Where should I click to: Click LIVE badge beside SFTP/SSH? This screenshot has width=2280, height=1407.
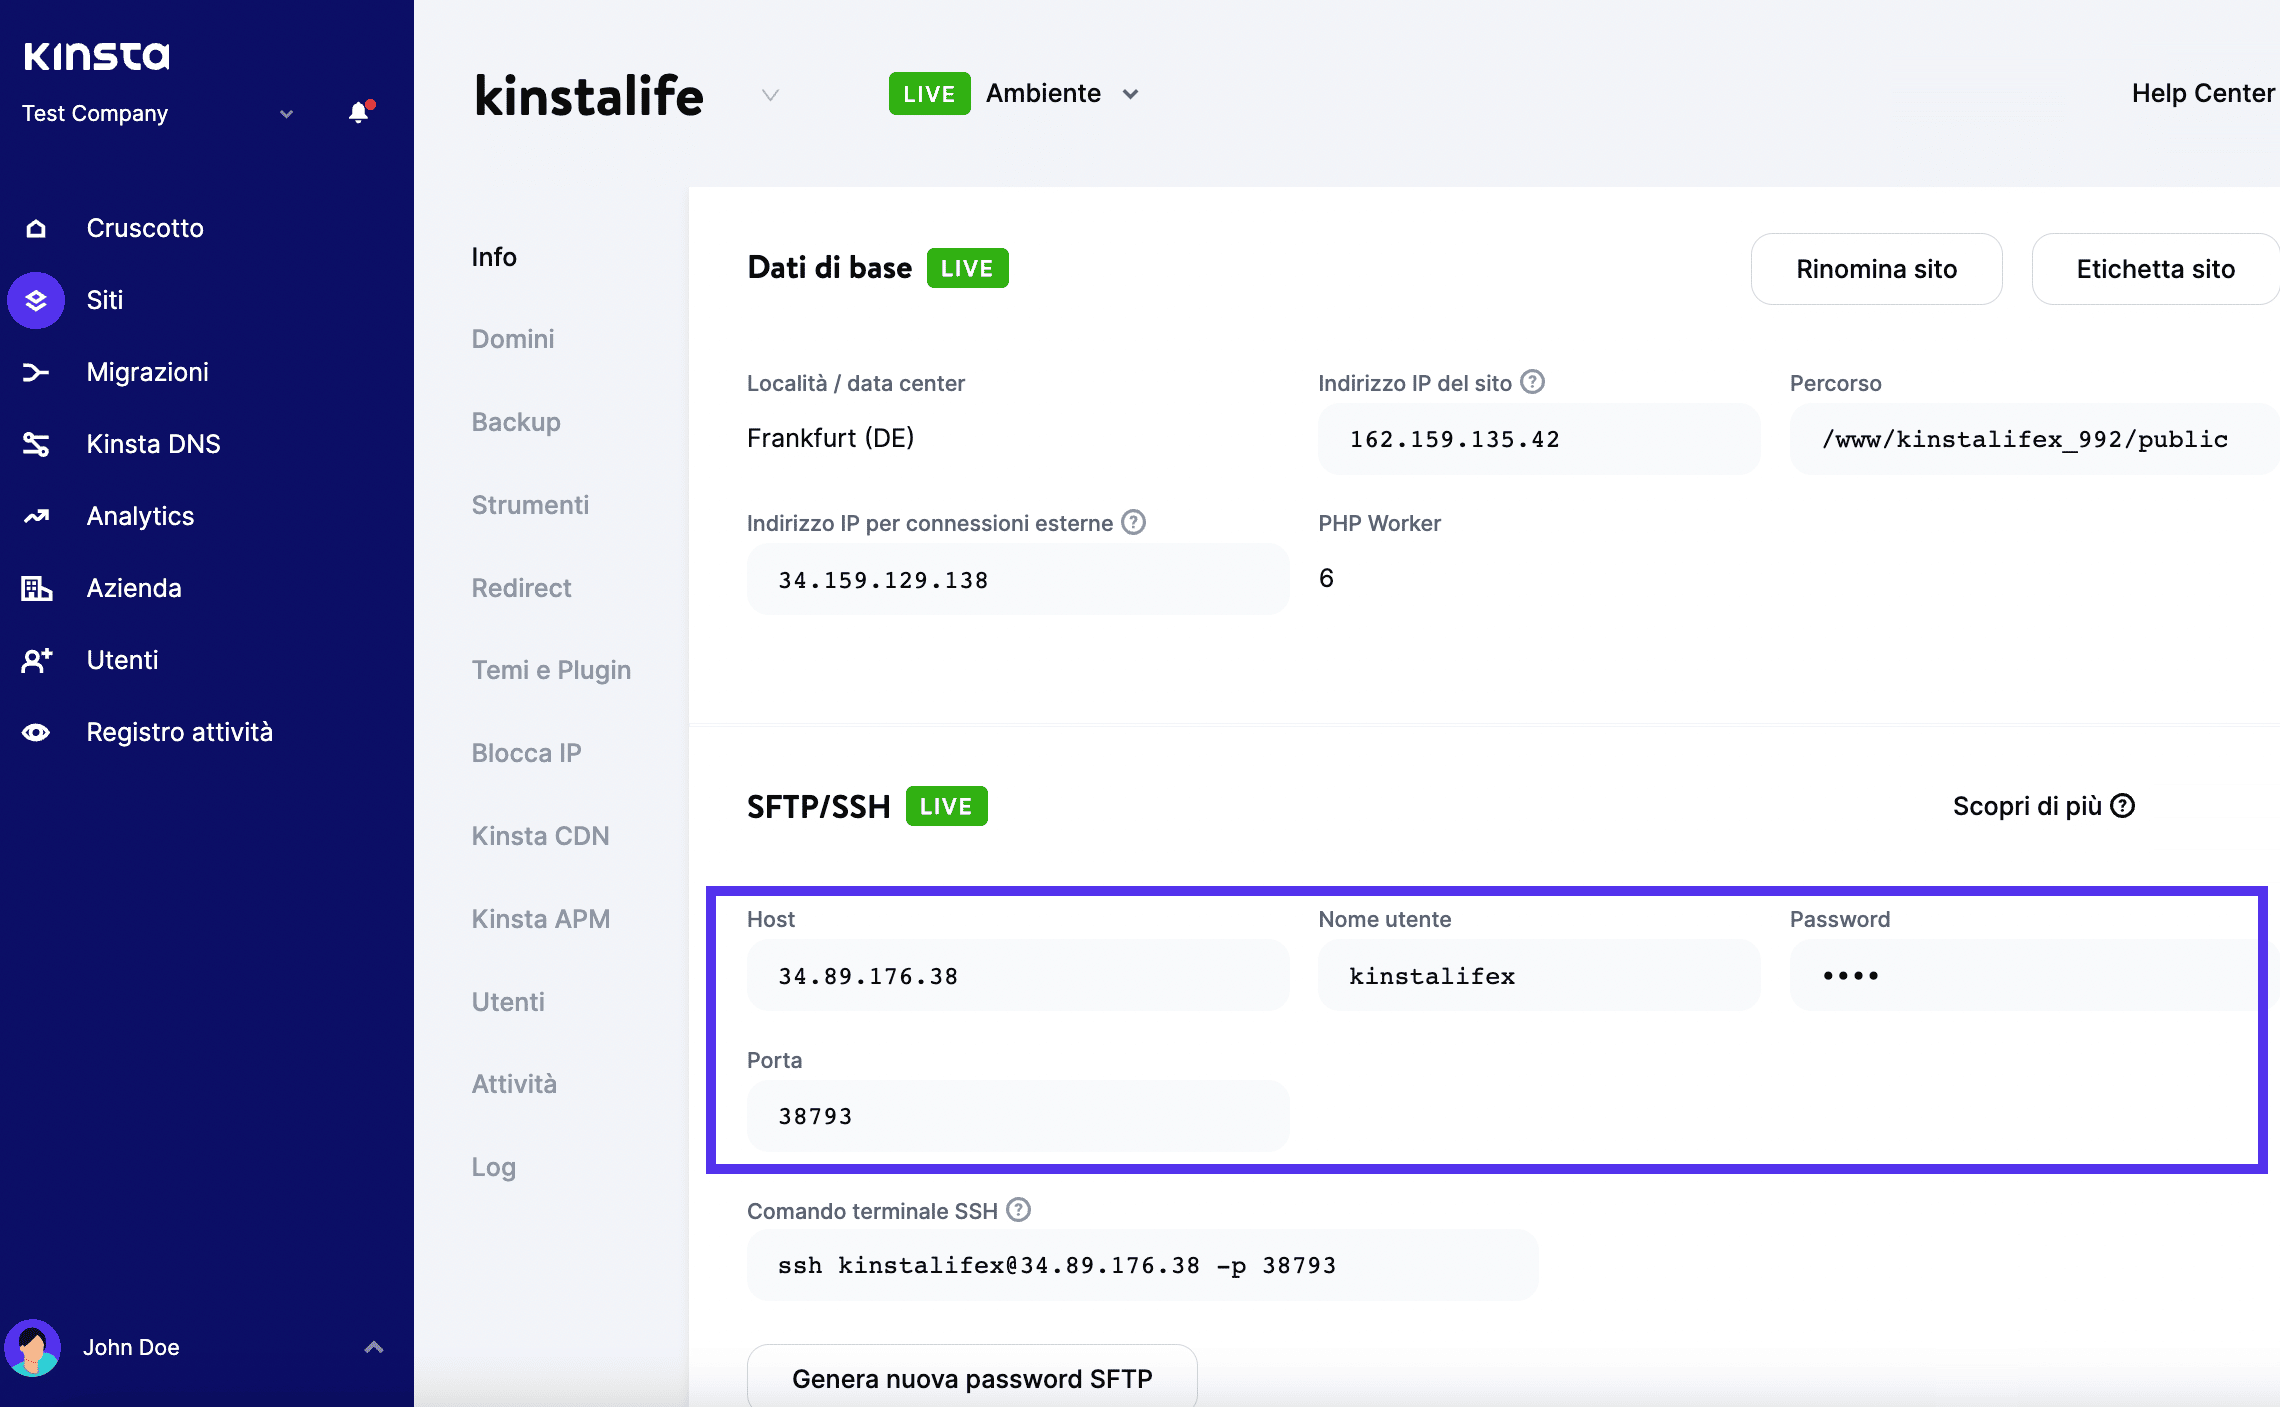coord(946,806)
